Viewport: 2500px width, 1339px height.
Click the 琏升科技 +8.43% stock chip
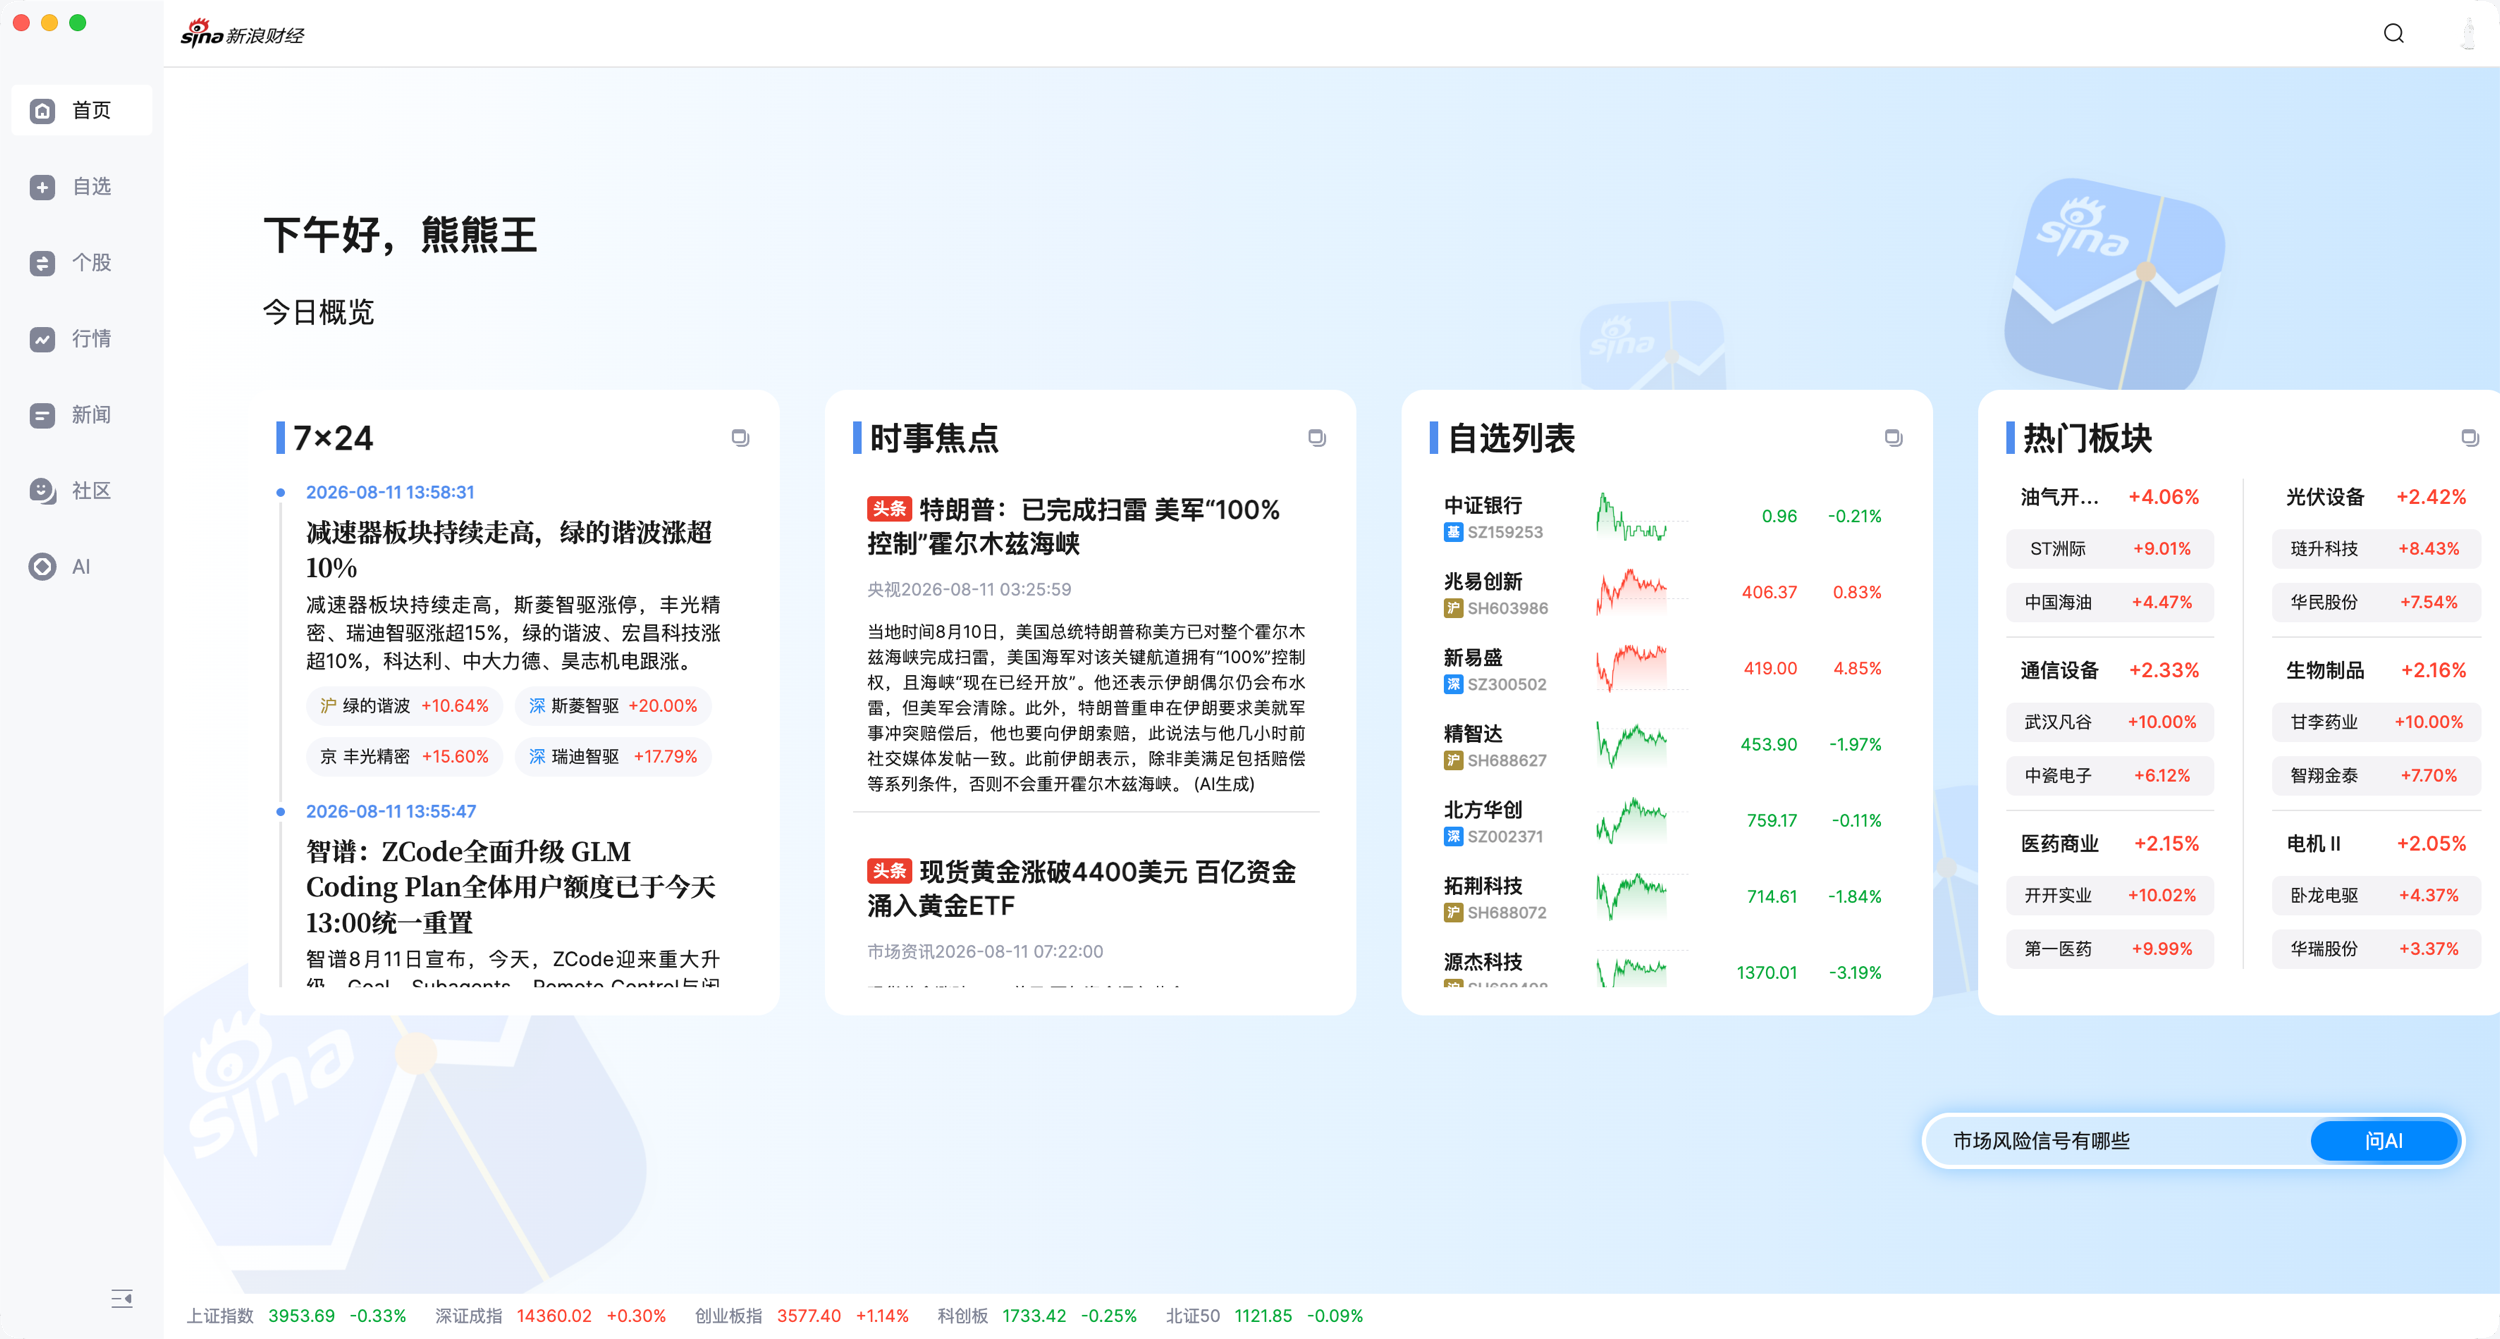[x=2376, y=549]
